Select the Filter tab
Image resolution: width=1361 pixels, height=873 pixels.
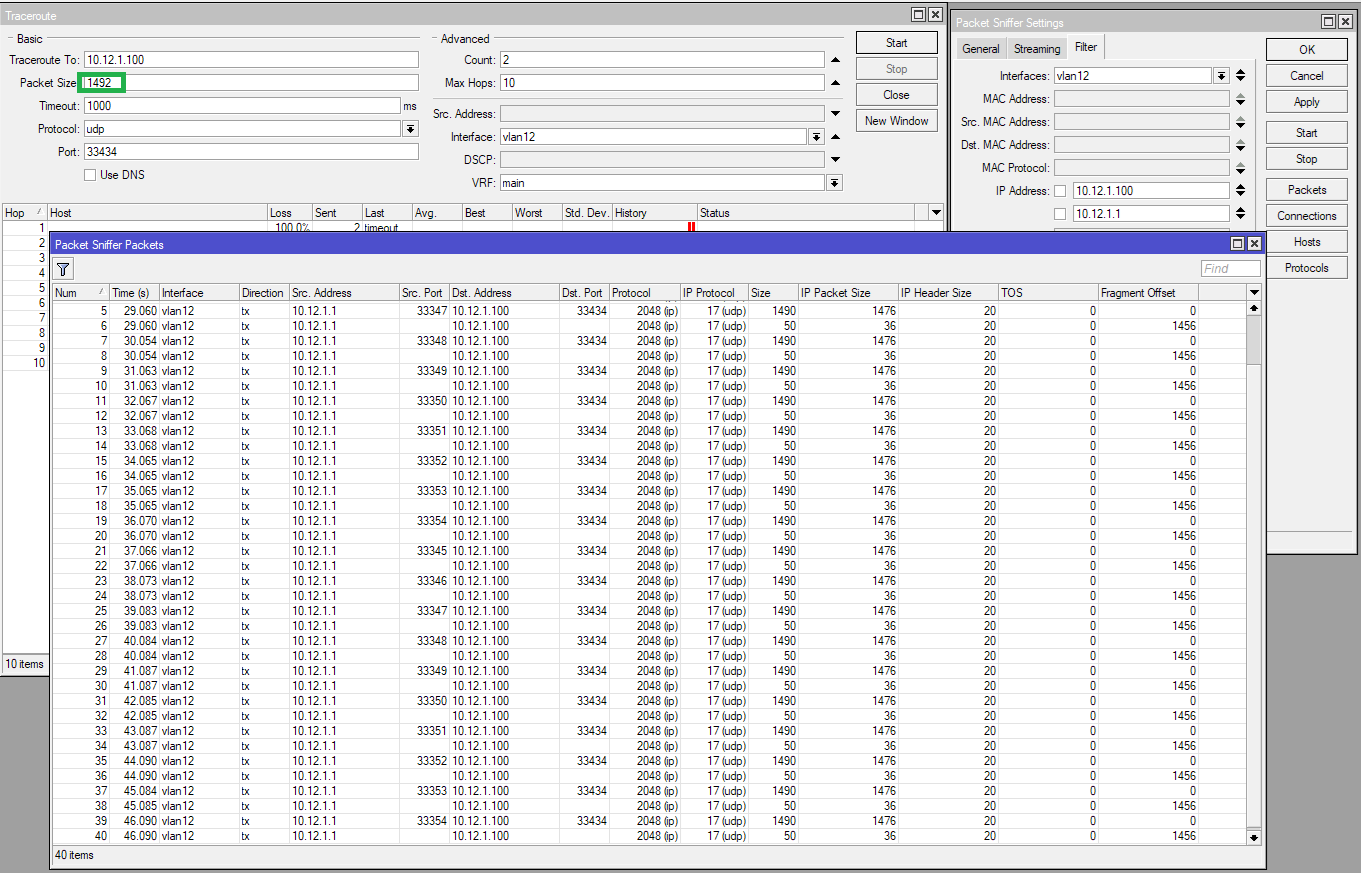[x=1085, y=47]
